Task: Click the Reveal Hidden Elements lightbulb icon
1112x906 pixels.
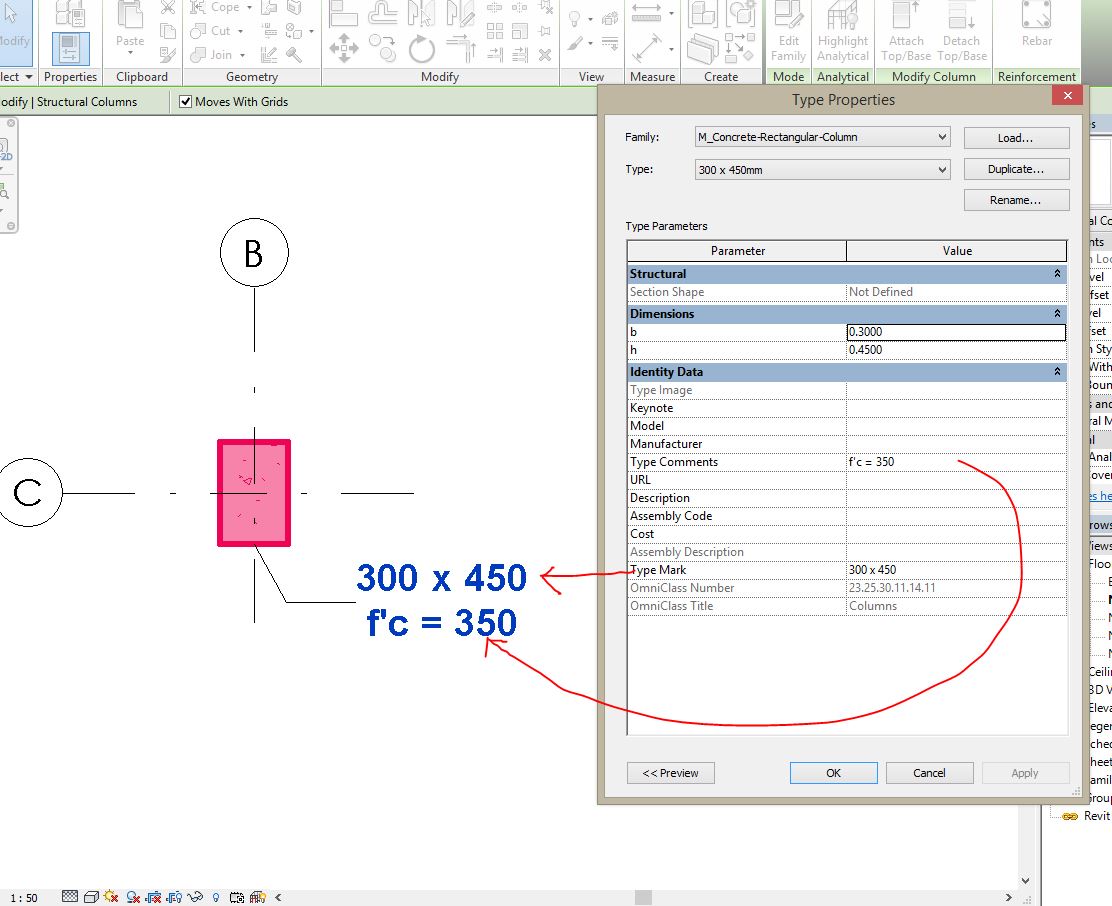Action: pos(216,897)
